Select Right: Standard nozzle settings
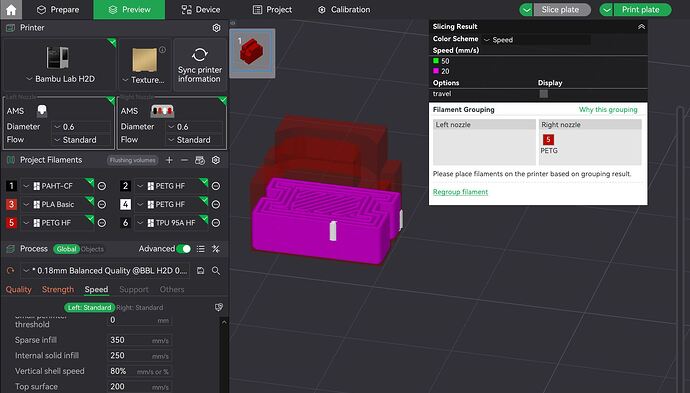 pyautogui.click(x=140, y=308)
